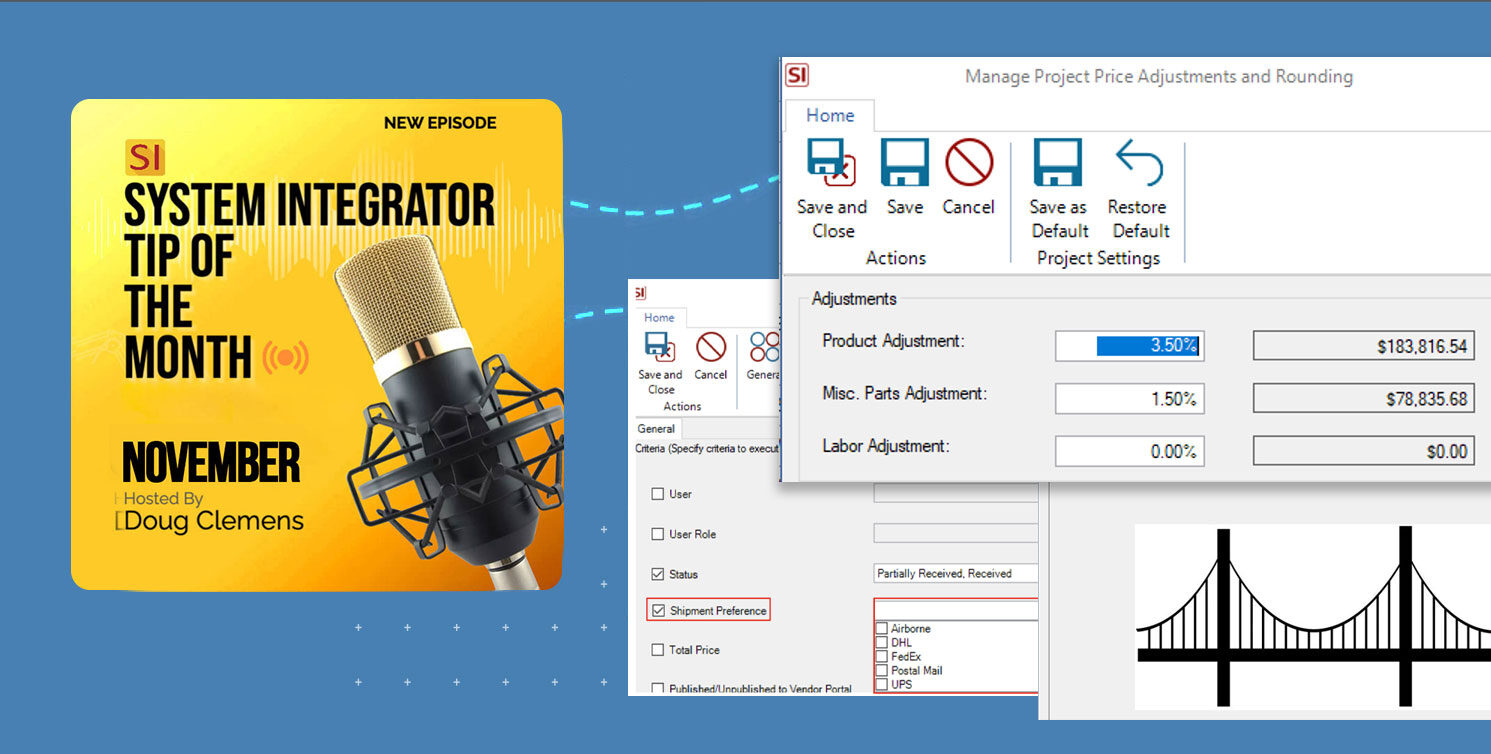This screenshot has width=1491, height=754.
Task: Click the $183,816.54 product amount field
Action: [x=1364, y=346]
